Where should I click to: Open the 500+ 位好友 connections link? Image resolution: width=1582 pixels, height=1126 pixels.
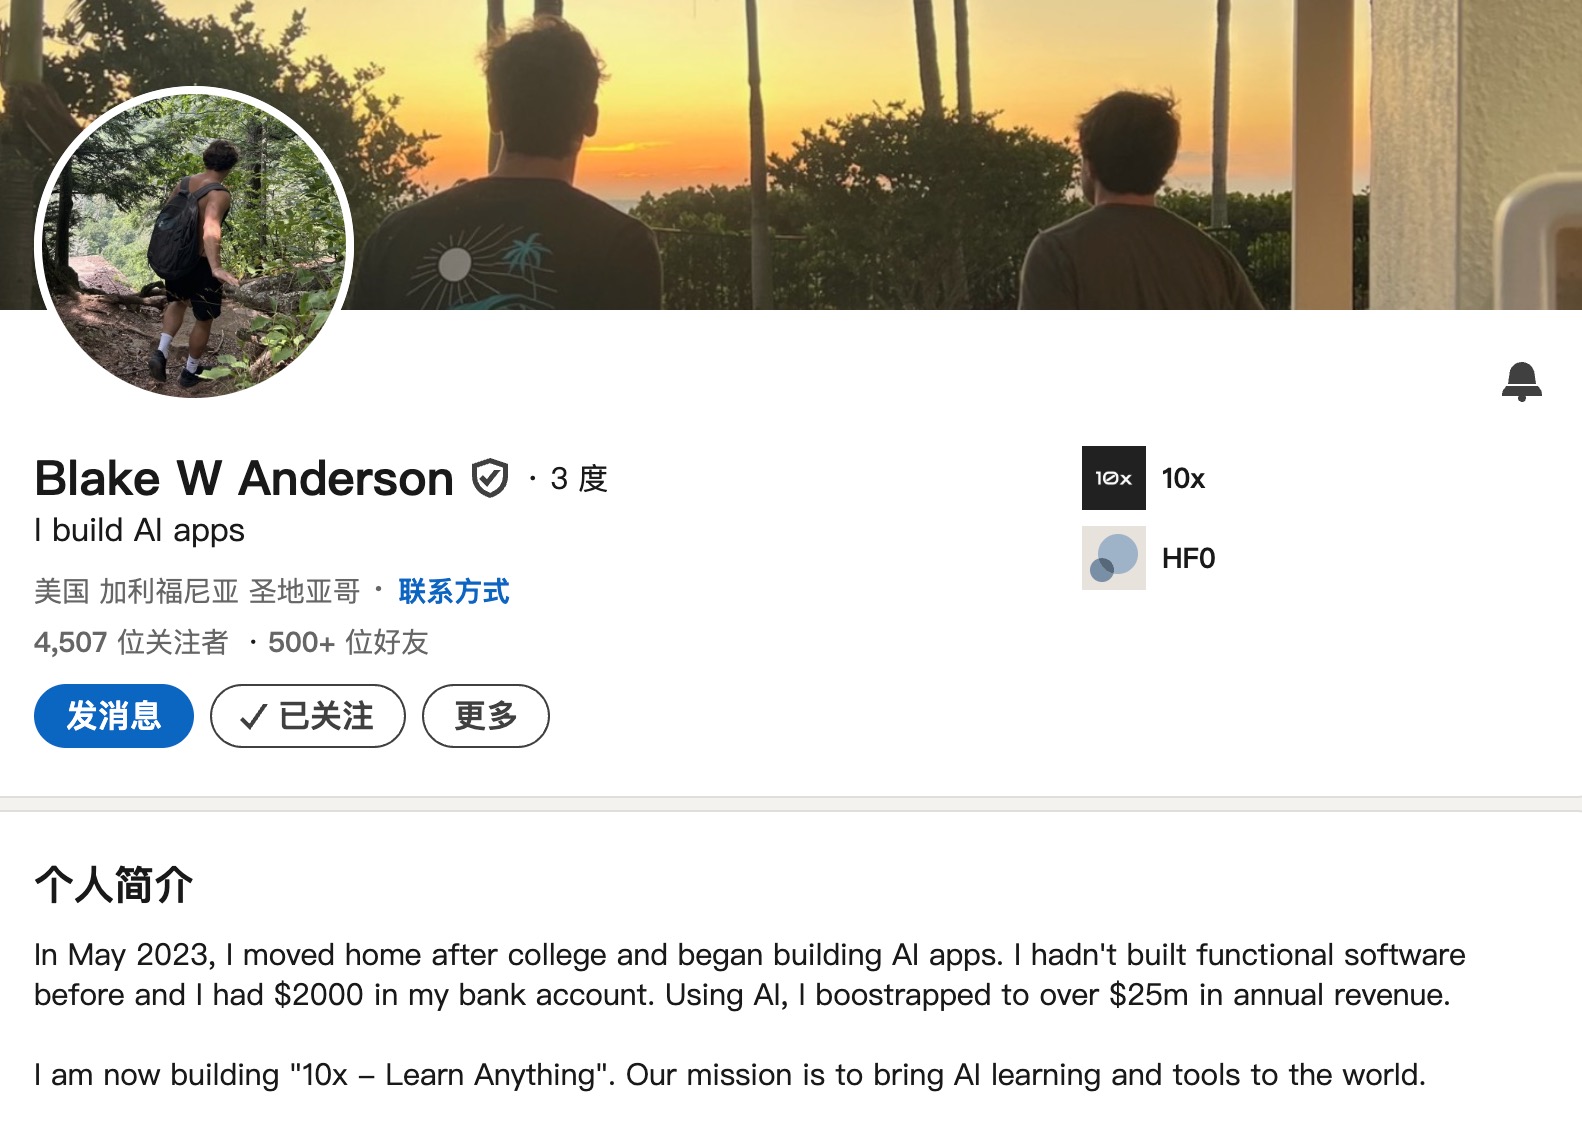tap(348, 642)
